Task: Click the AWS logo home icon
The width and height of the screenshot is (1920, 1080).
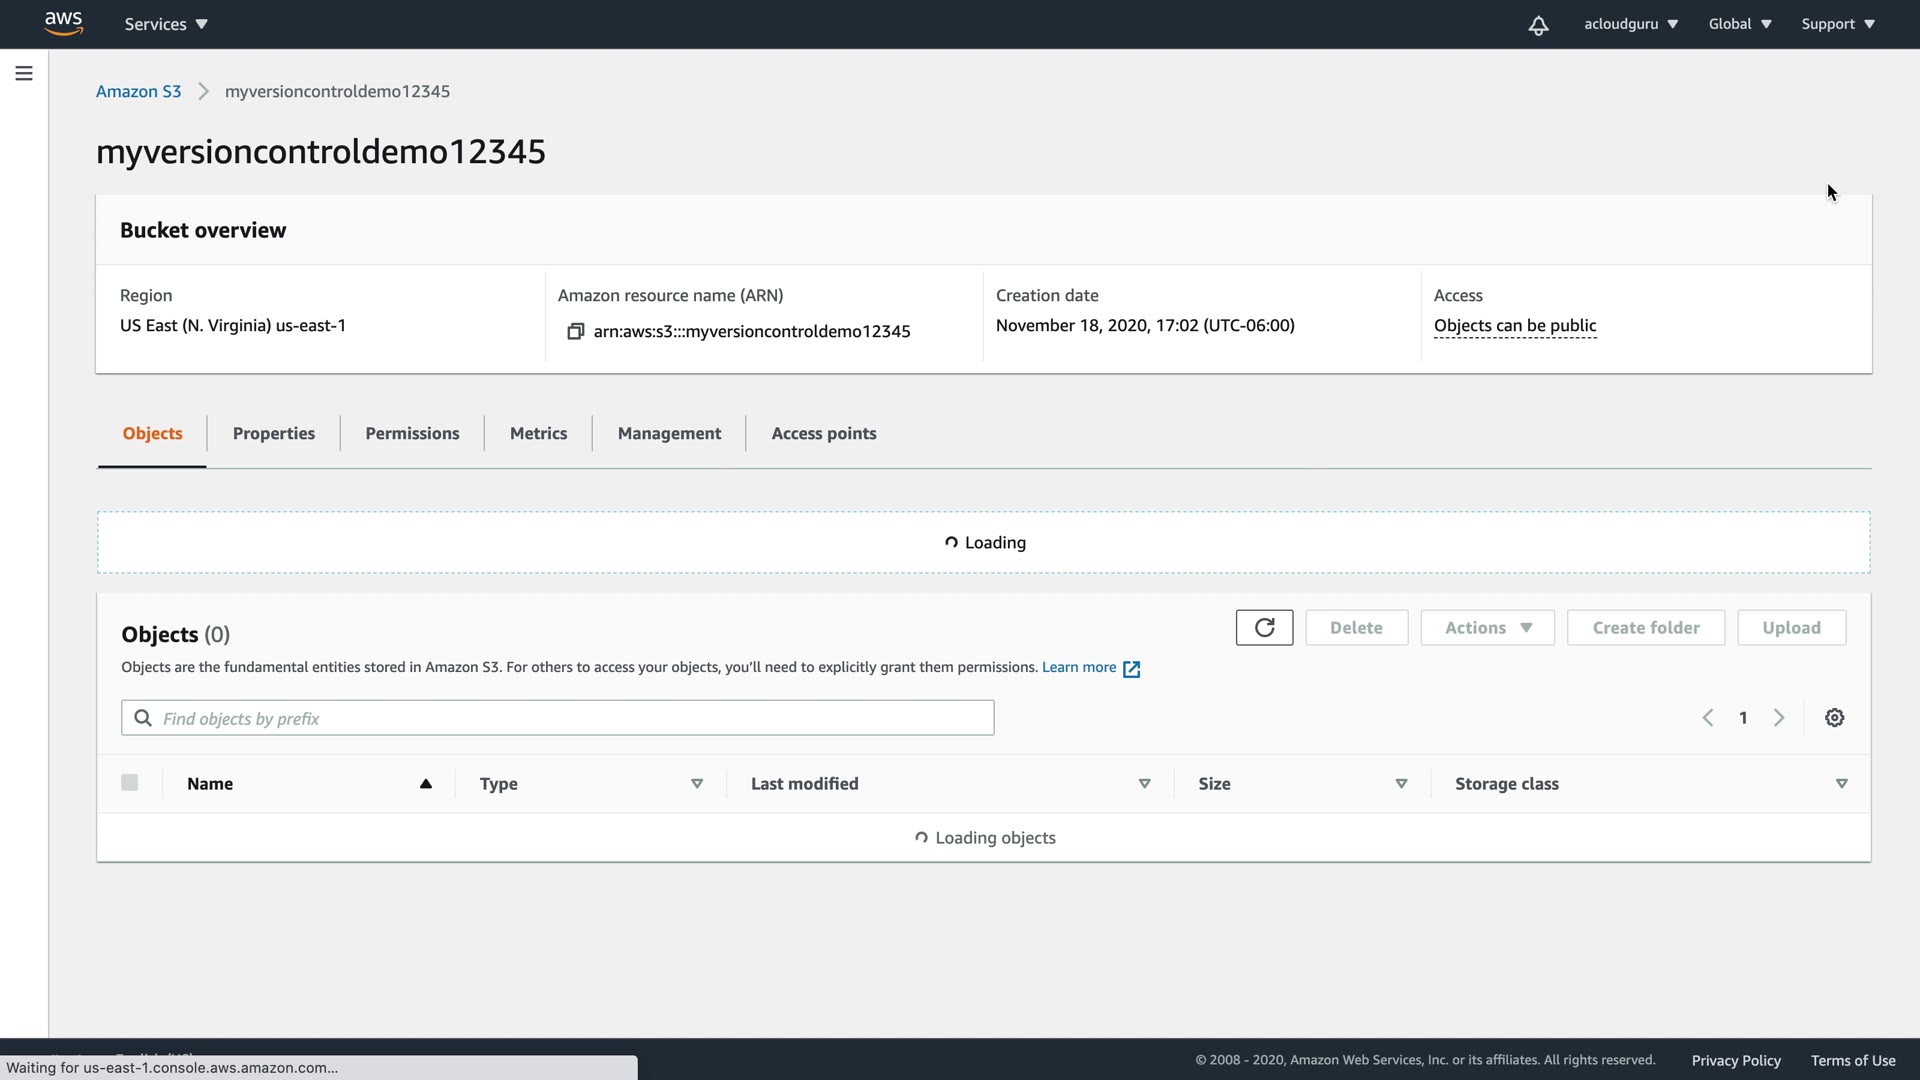Action: [x=63, y=23]
